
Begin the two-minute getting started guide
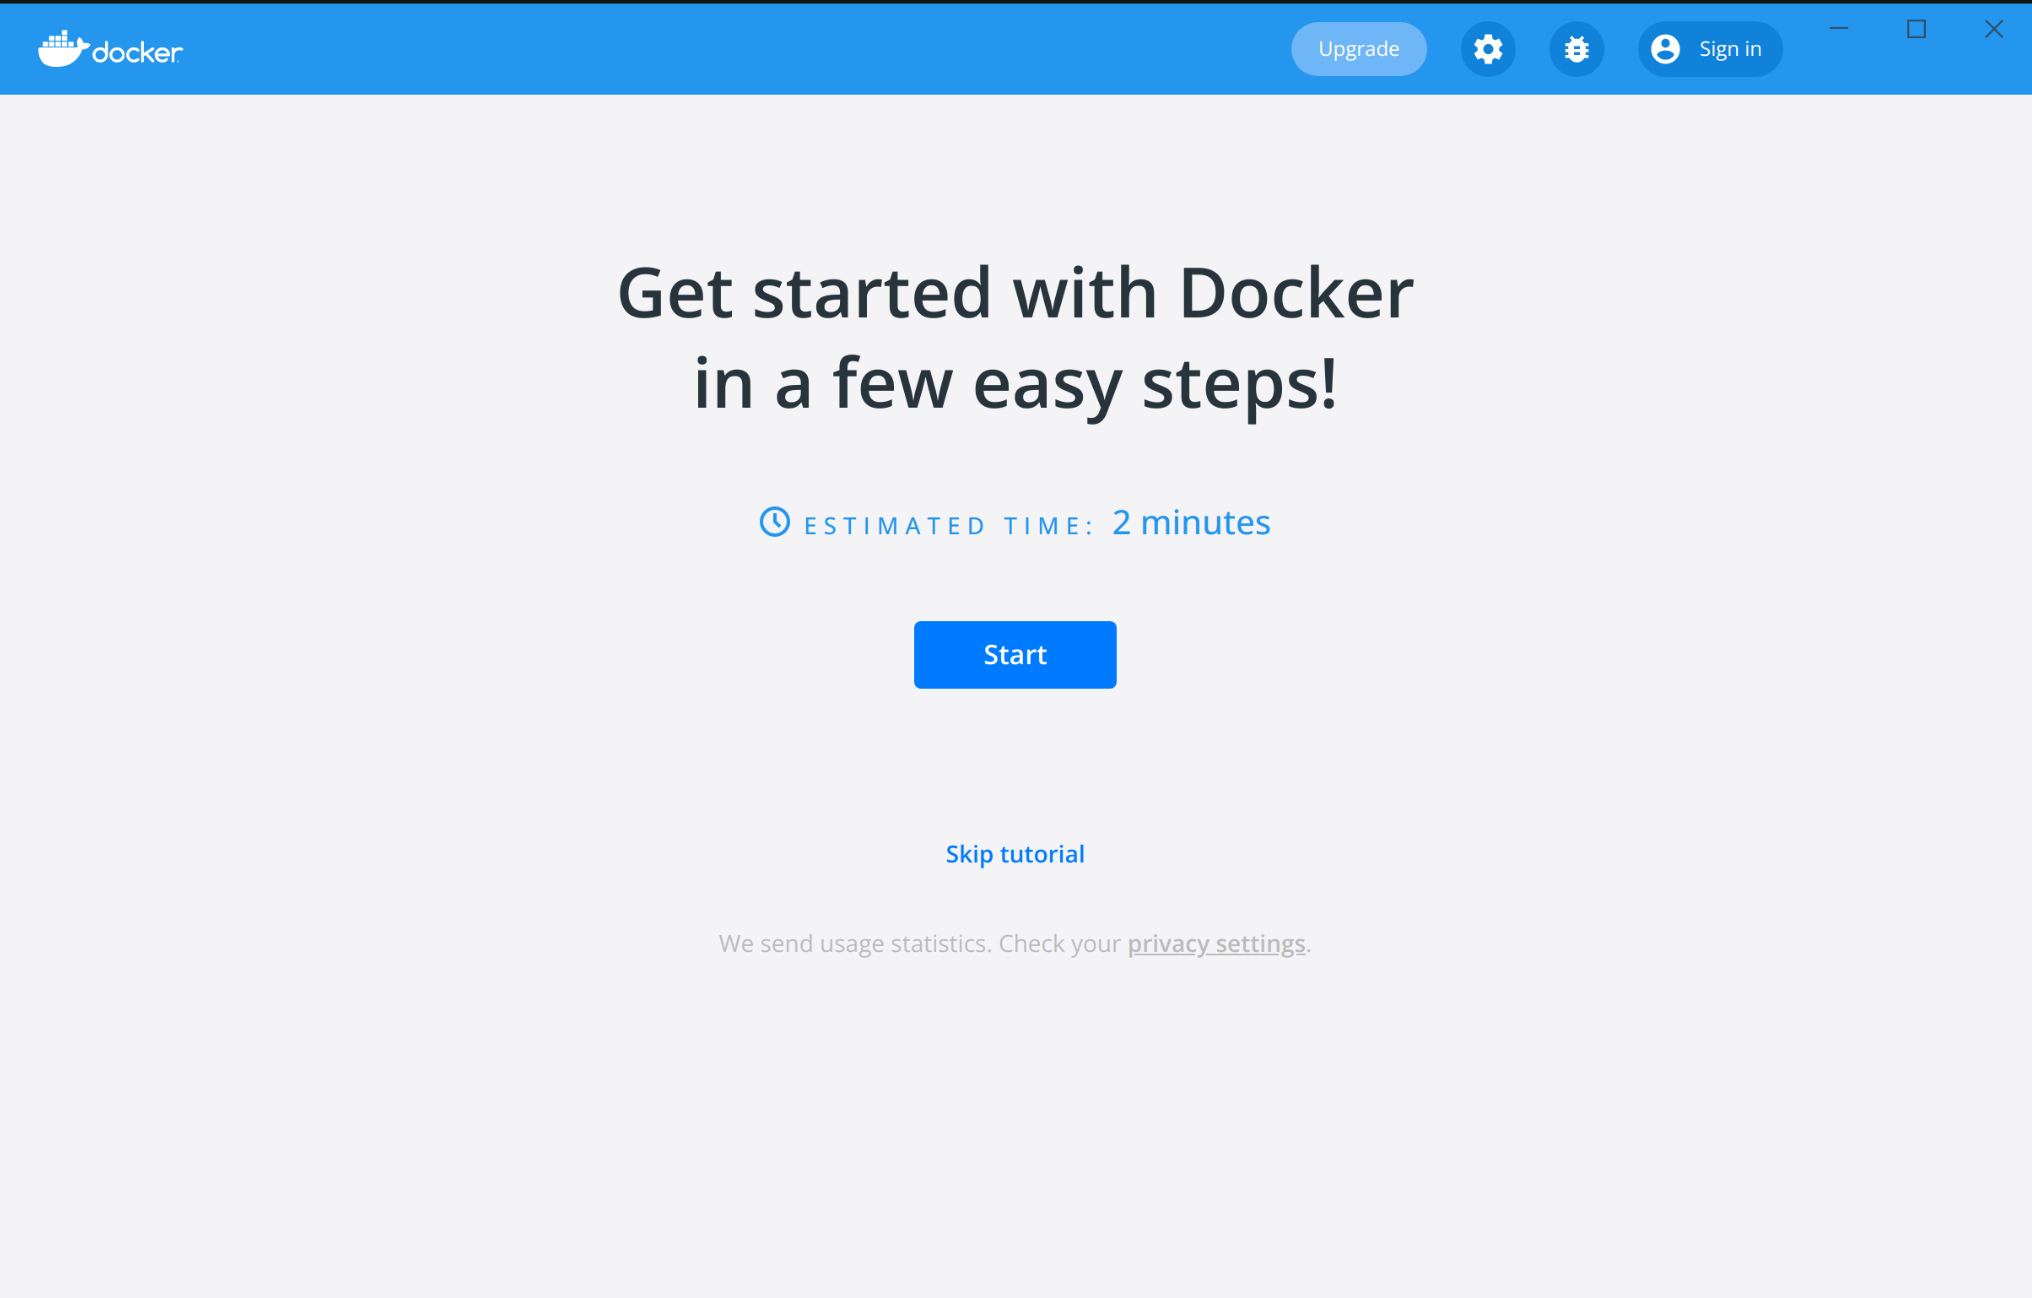pos(1014,655)
